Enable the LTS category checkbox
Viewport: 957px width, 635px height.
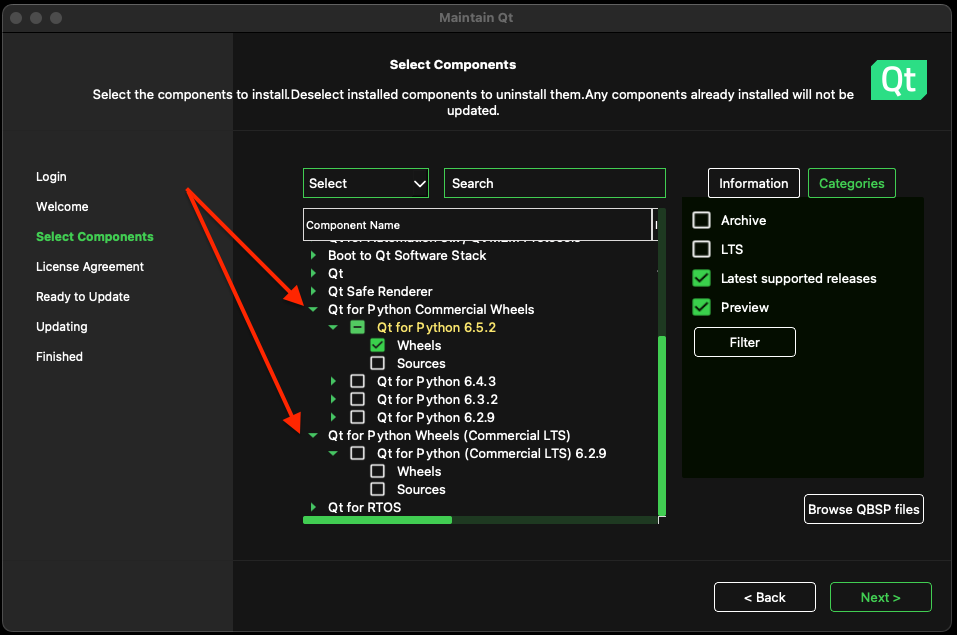point(702,249)
